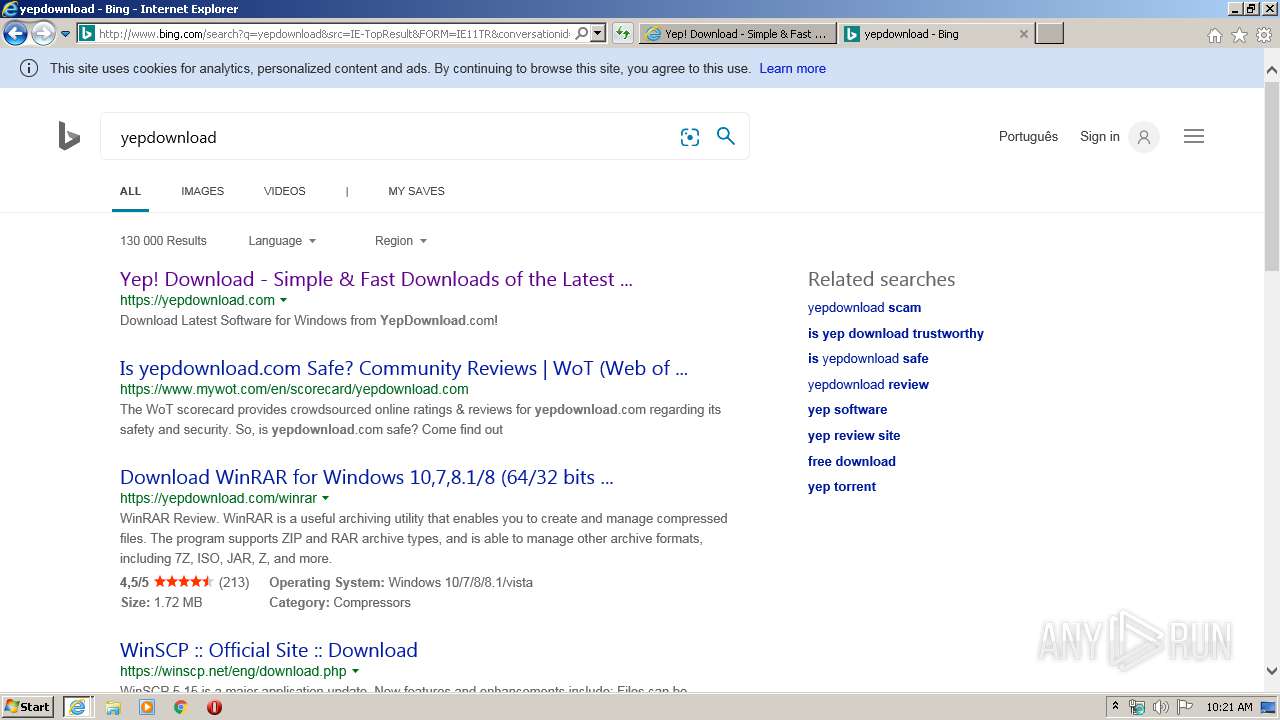Open the Language filter dropdown
Image resolution: width=1280 pixels, height=720 pixels.
(282, 241)
